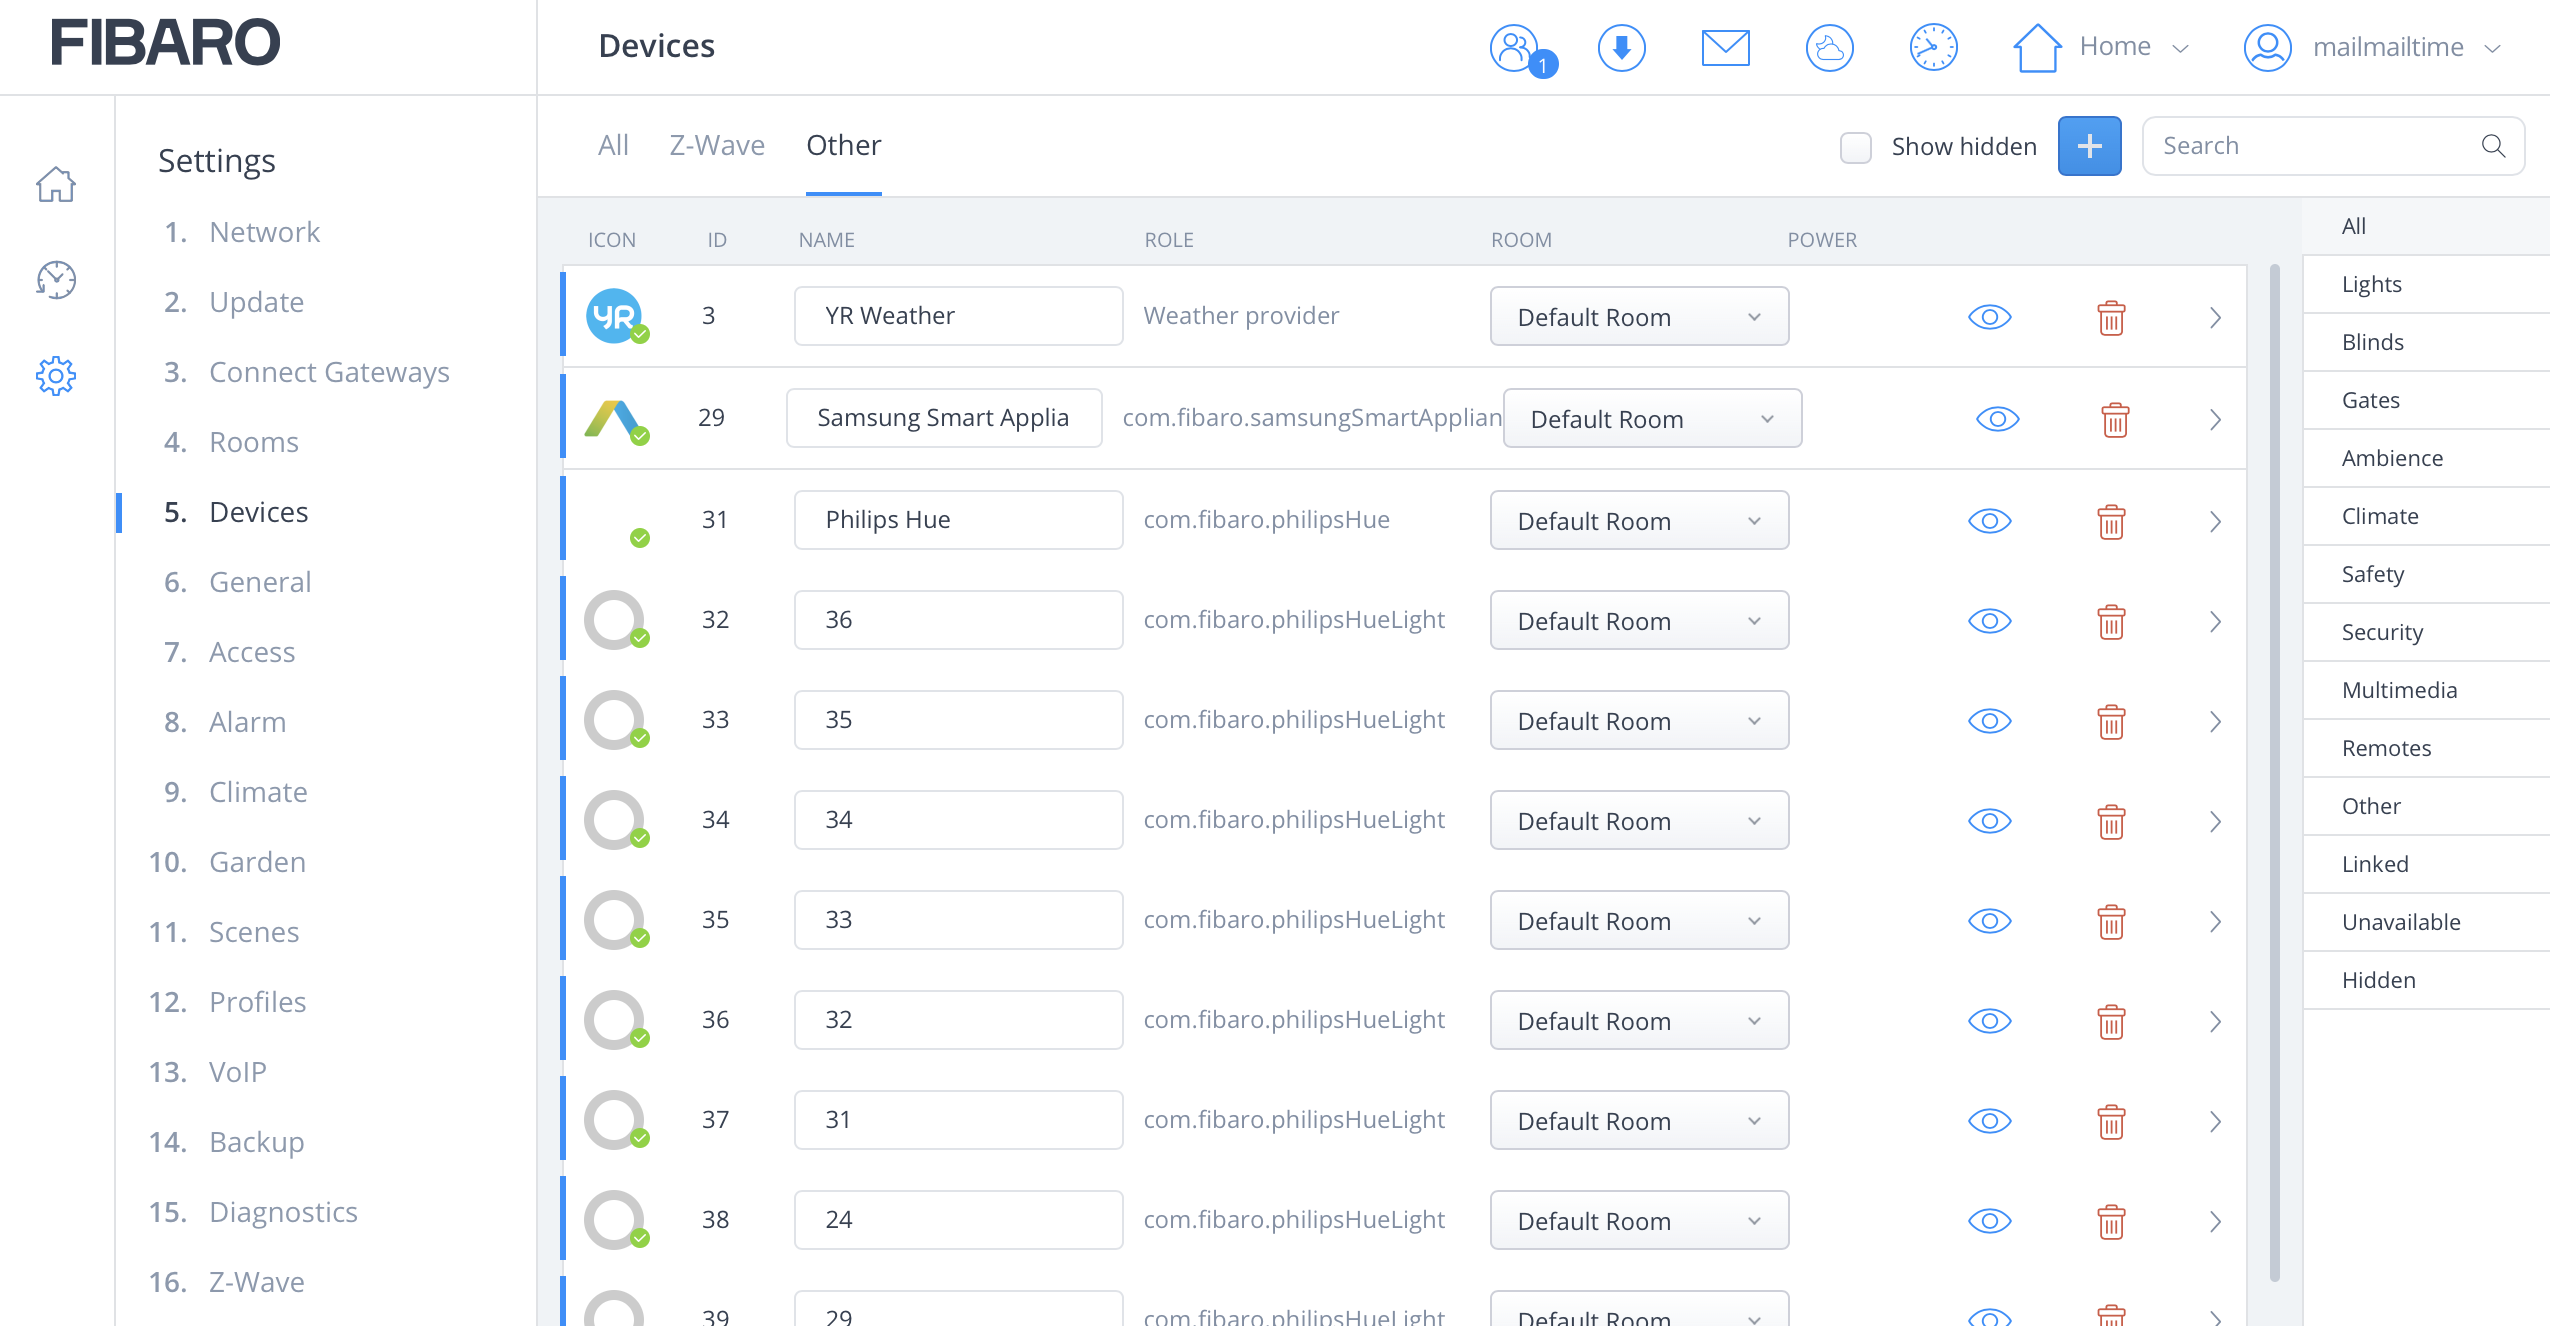This screenshot has height=1326, width=2550.
Task: Toggle visibility of YR Weather device
Action: 1990,317
